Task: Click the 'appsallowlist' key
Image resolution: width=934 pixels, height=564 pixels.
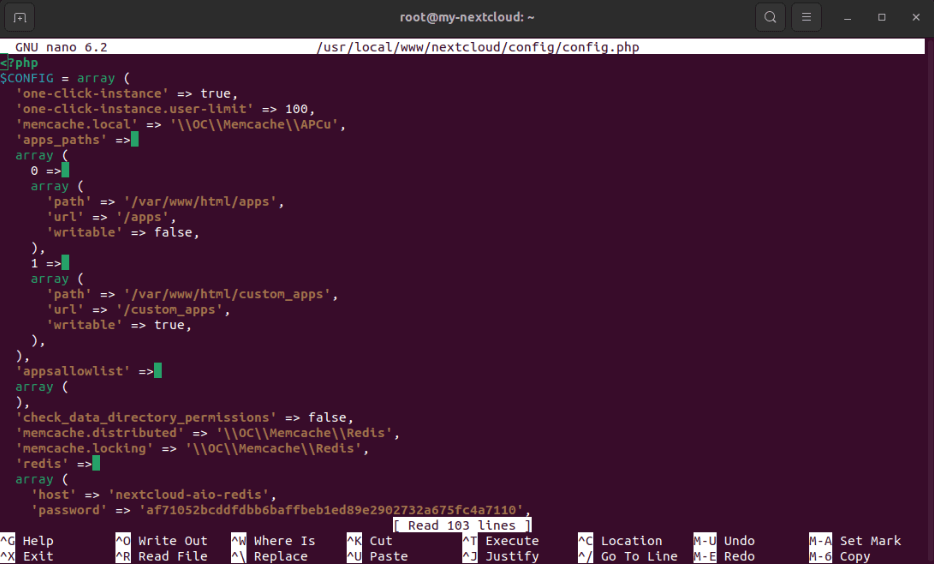Action: 73,372
